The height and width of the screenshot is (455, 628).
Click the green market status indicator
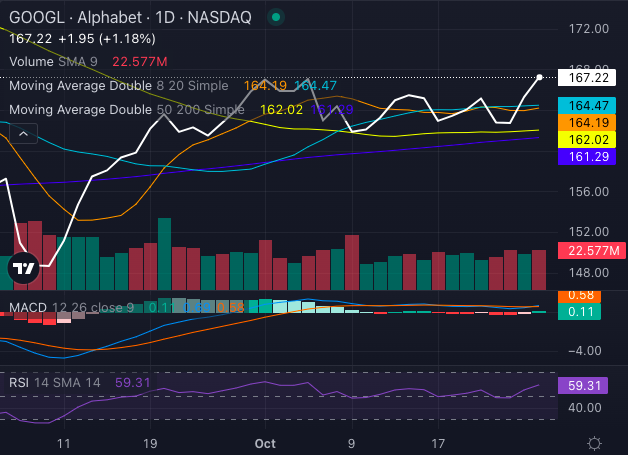click(x=276, y=17)
